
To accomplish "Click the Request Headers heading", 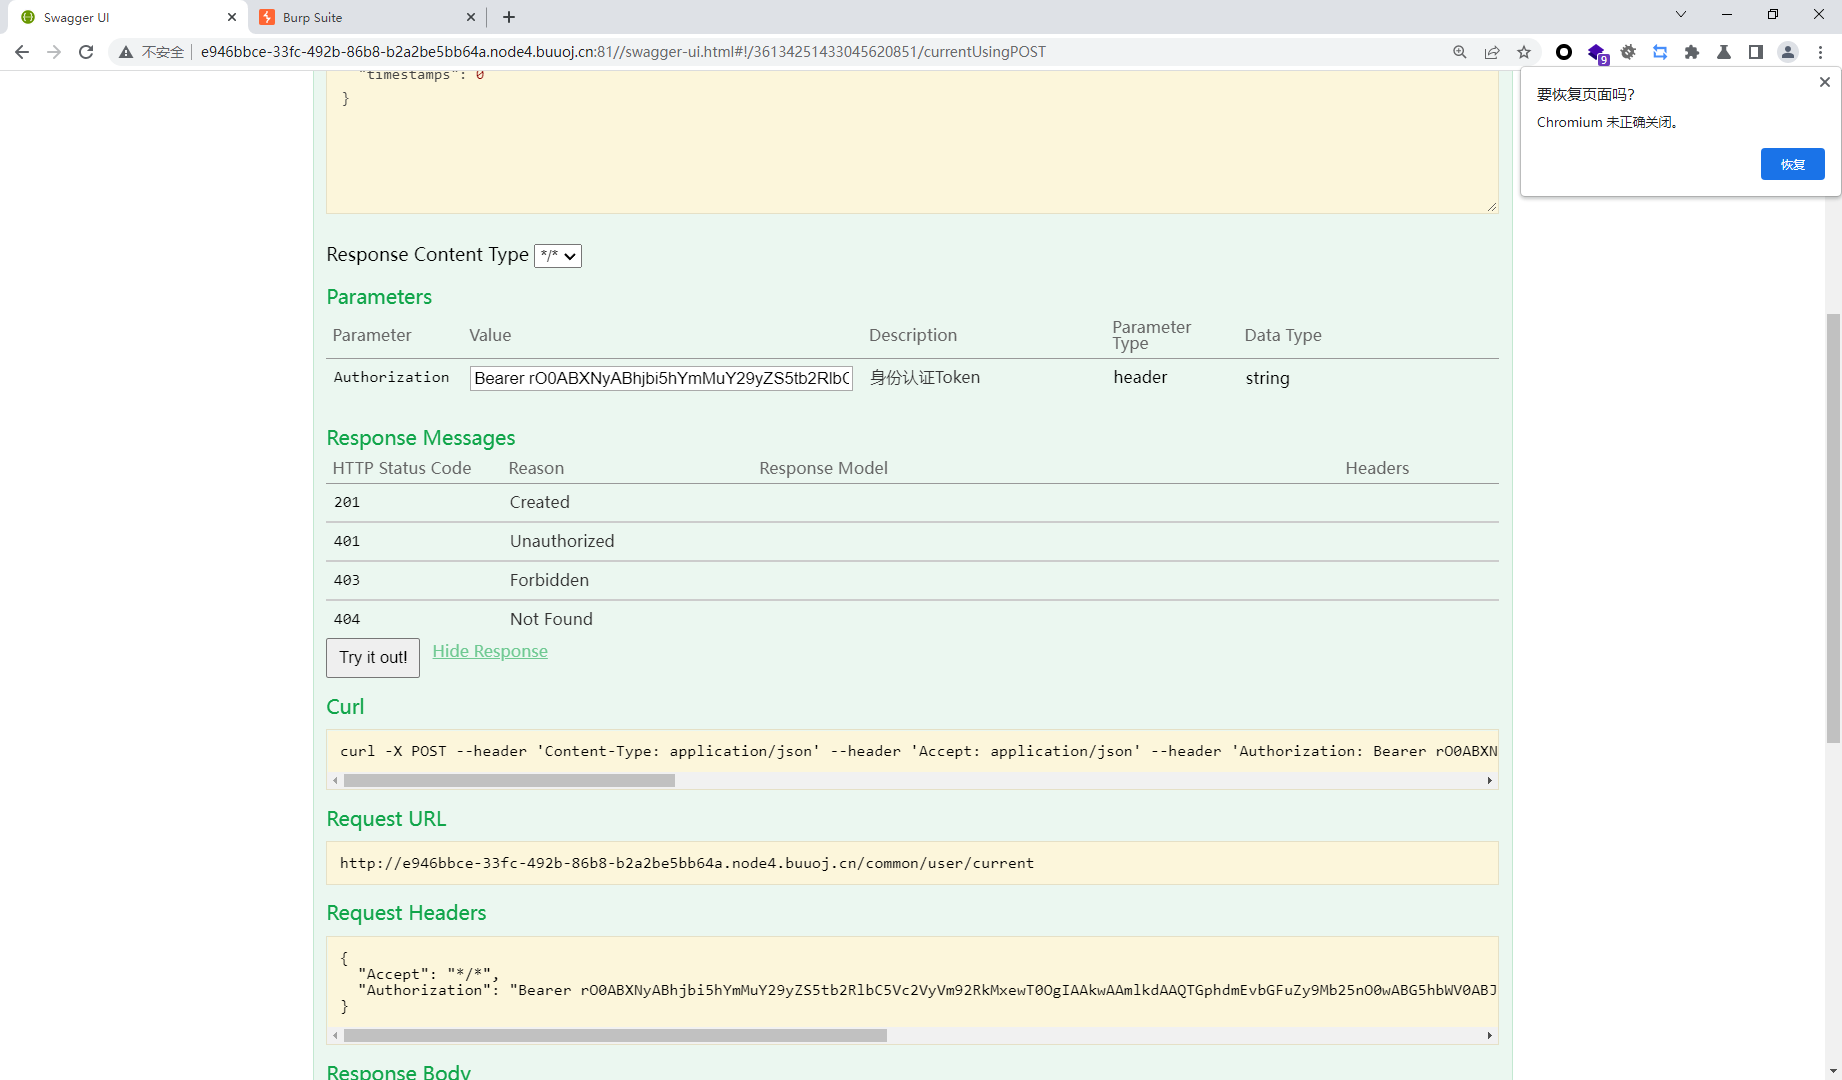I will click(x=406, y=913).
